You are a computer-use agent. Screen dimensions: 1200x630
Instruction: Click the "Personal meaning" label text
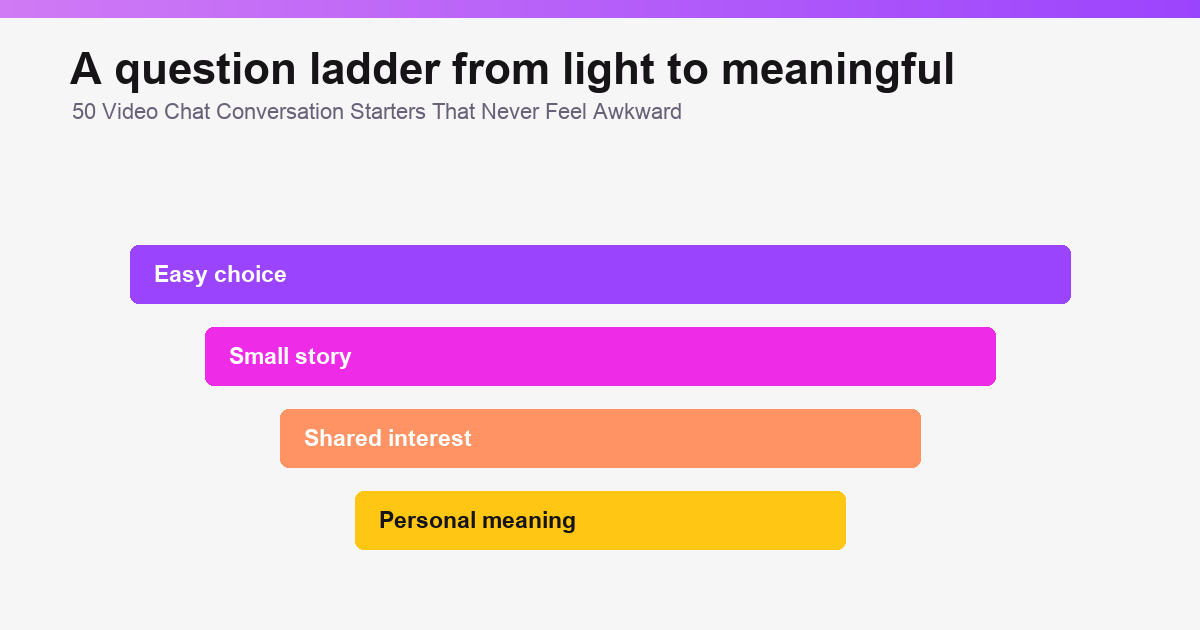(477, 520)
